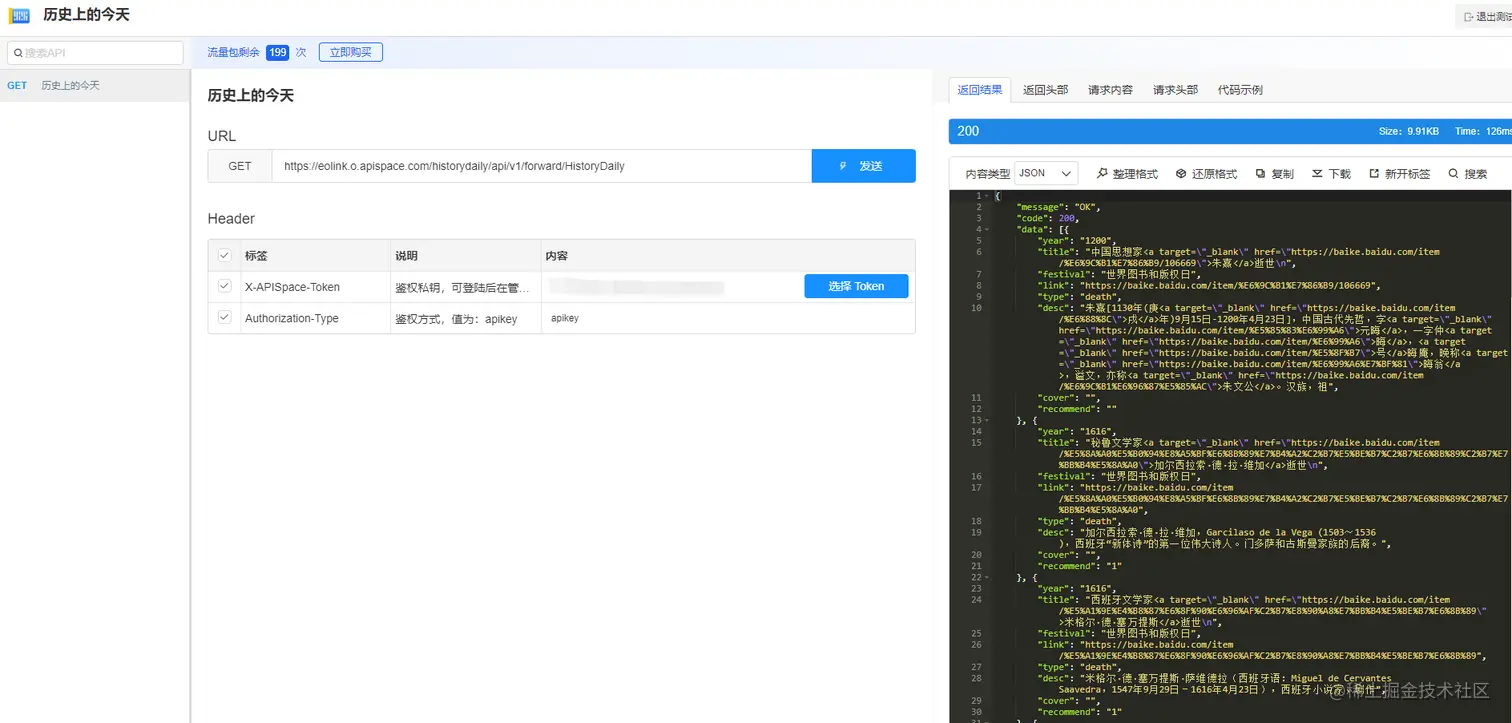
Task: Click the Size: 9.91KB text
Action: pyautogui.click(x=1409, y=131)
